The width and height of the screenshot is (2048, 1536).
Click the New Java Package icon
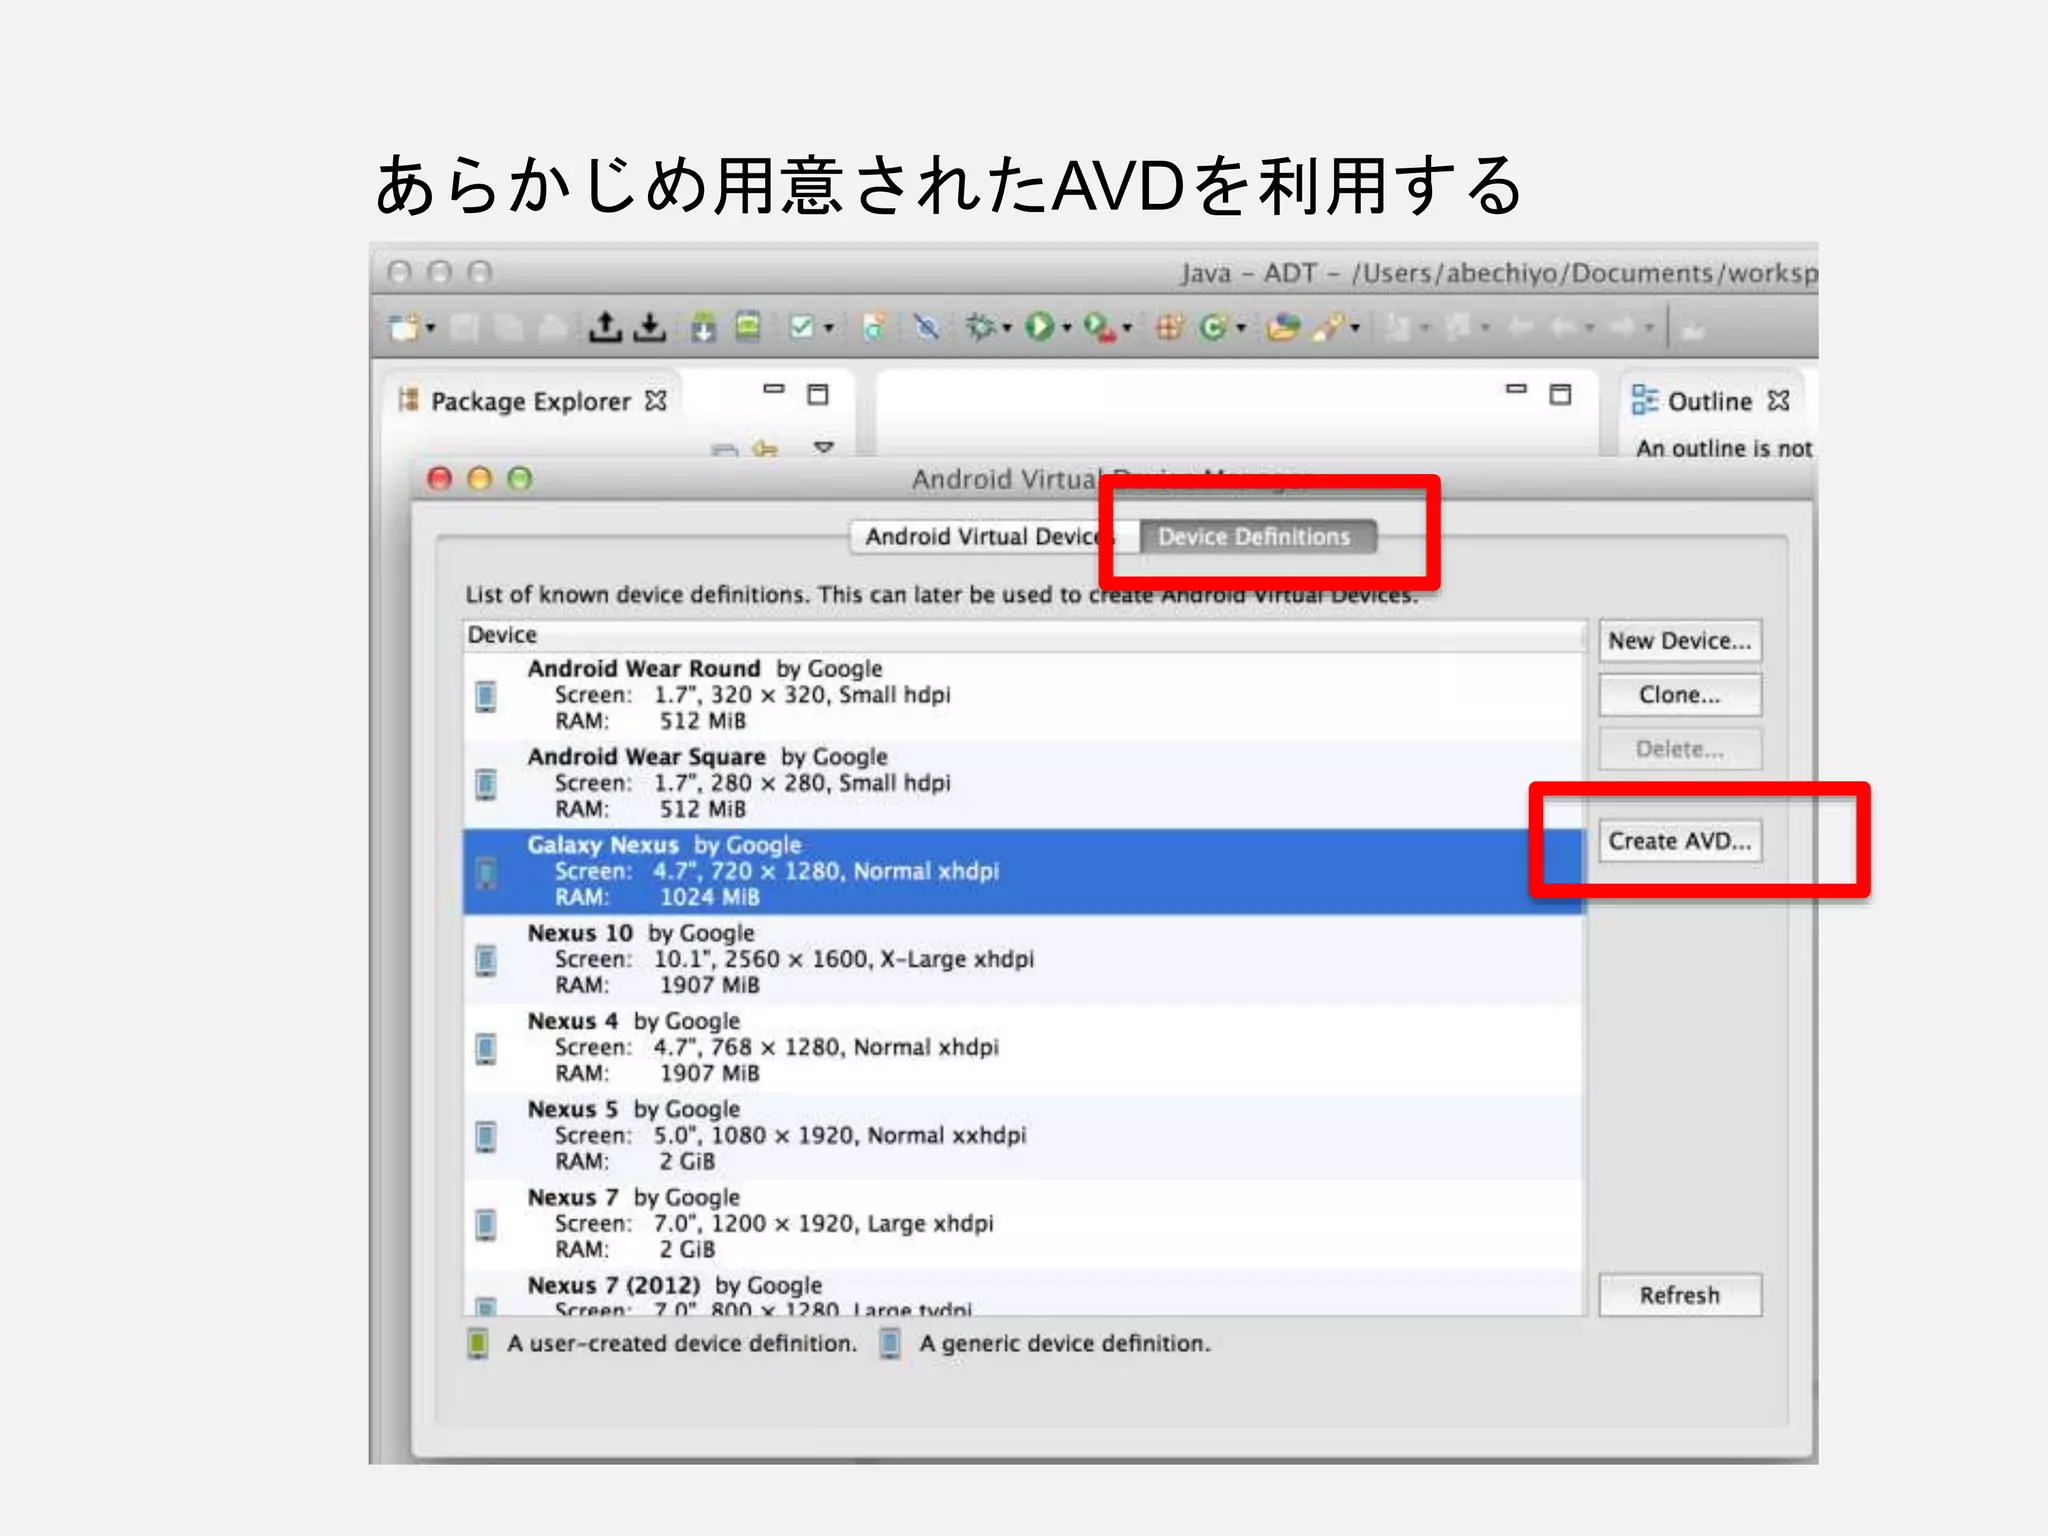[1168, 327]
